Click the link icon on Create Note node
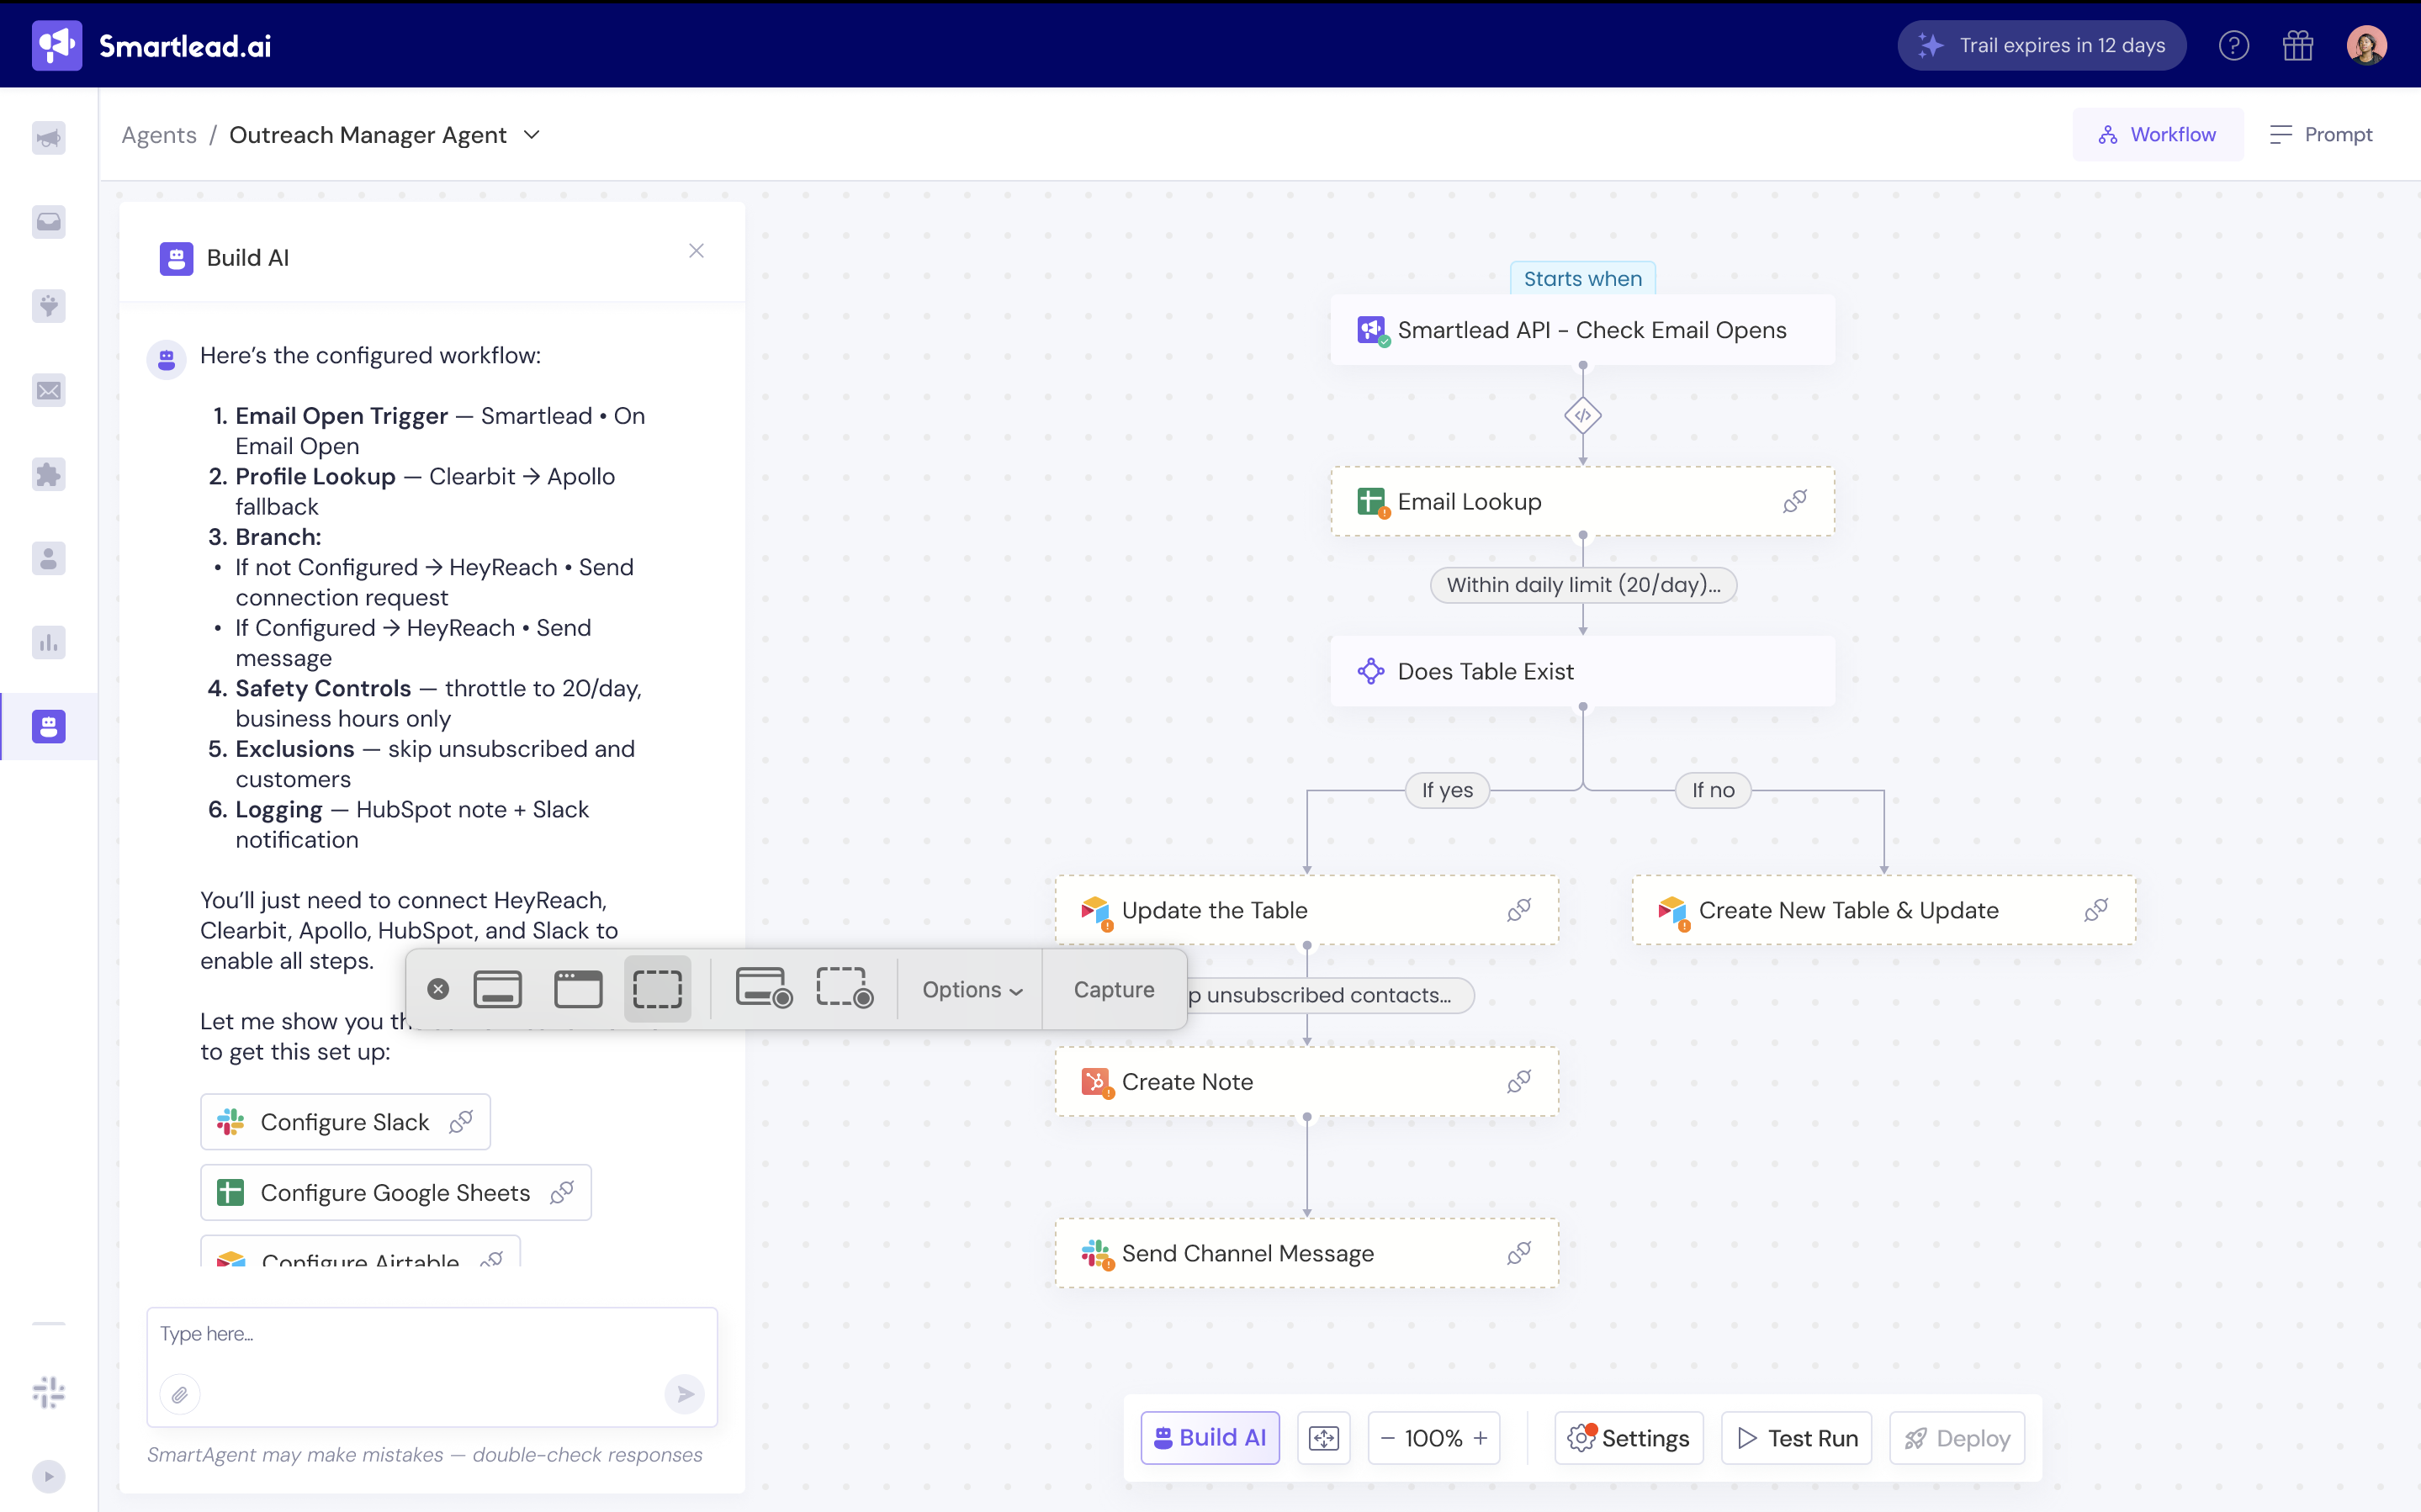The width and height of the screenshot is (2421, 1512). coord(1519,1081)
